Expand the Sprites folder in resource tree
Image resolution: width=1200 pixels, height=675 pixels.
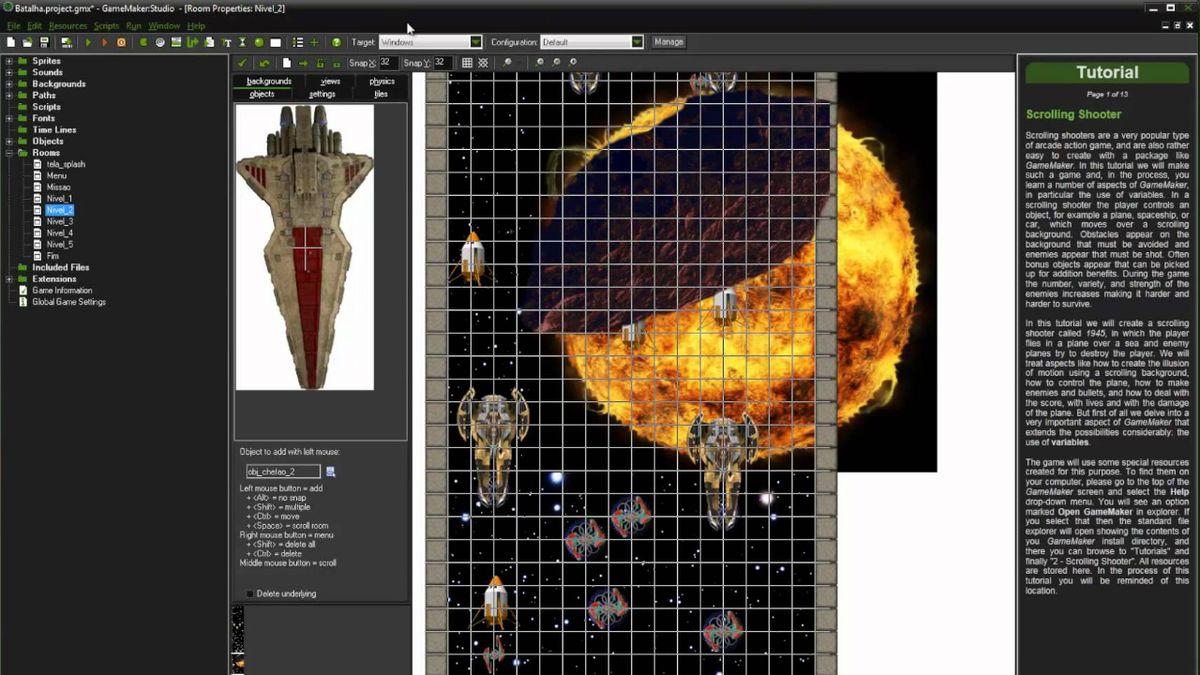(x=9, y=61)
